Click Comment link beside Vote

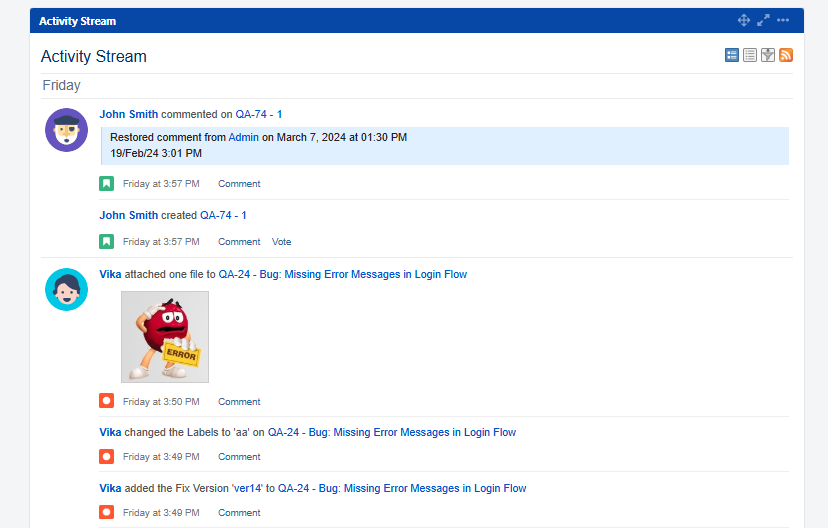coord(239,242)
